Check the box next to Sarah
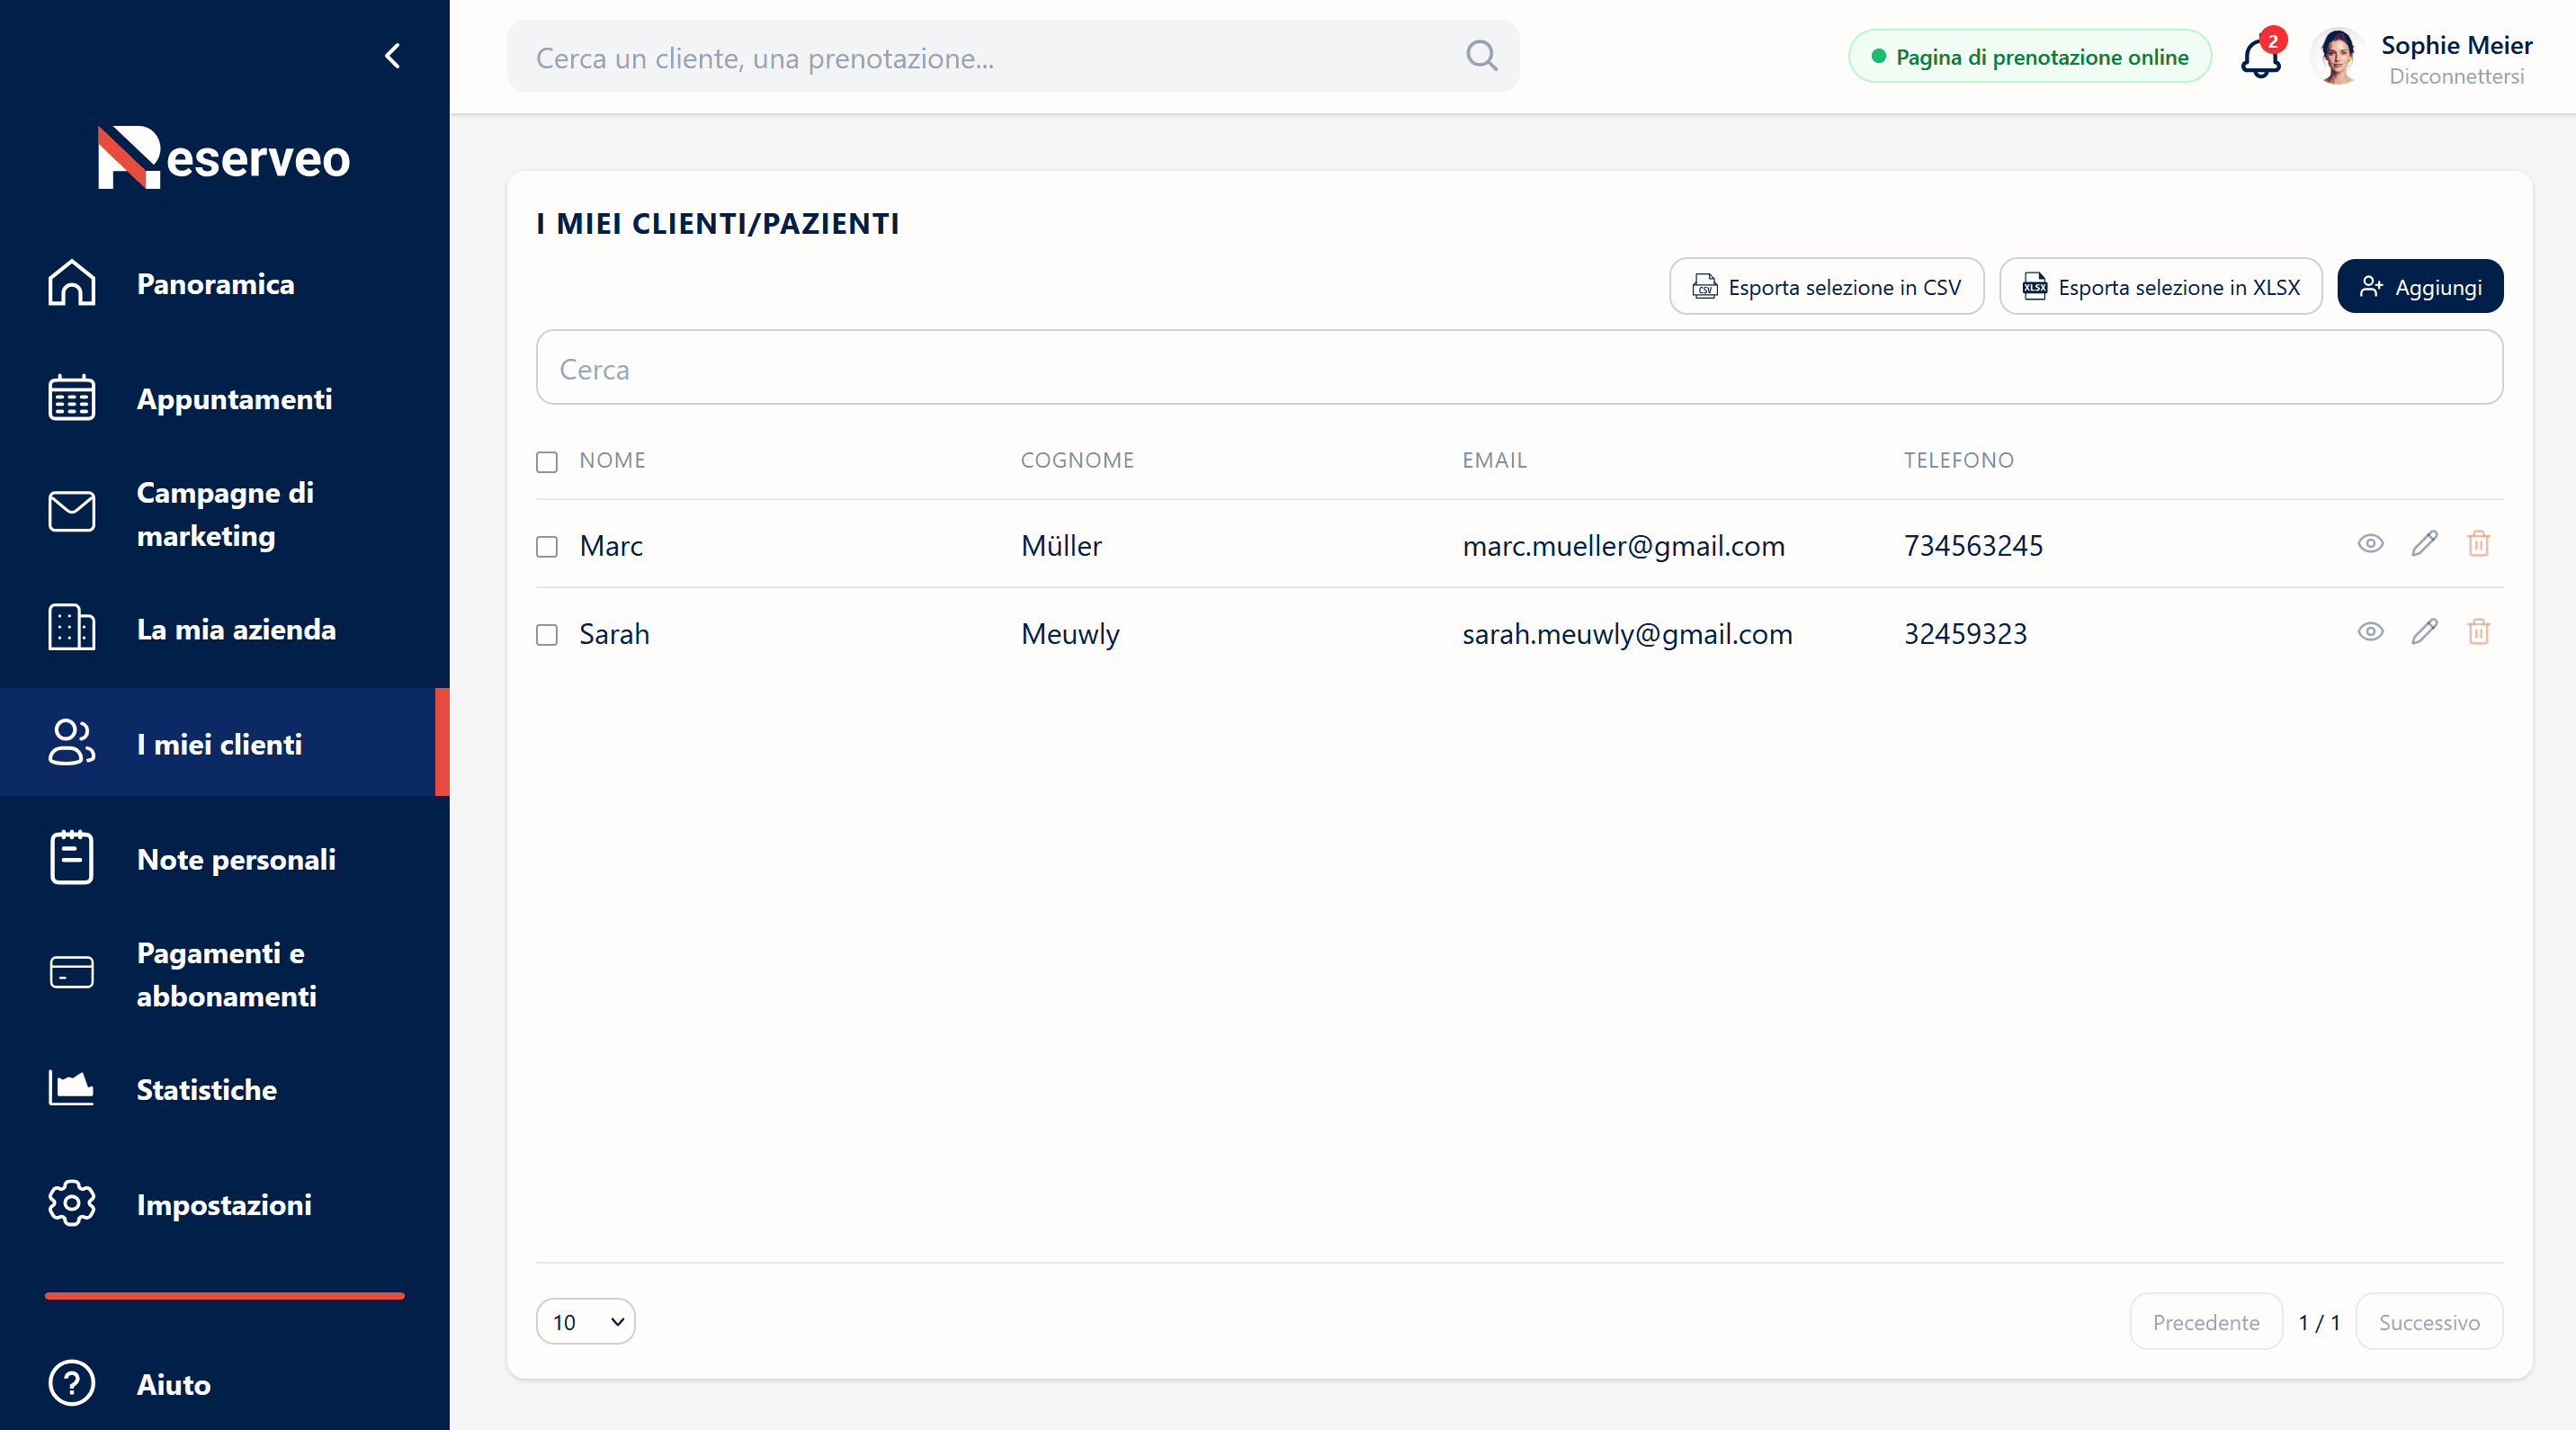Image resolution: width=2576 pixels, height=1430 pixels. click(x=546, y=634)
